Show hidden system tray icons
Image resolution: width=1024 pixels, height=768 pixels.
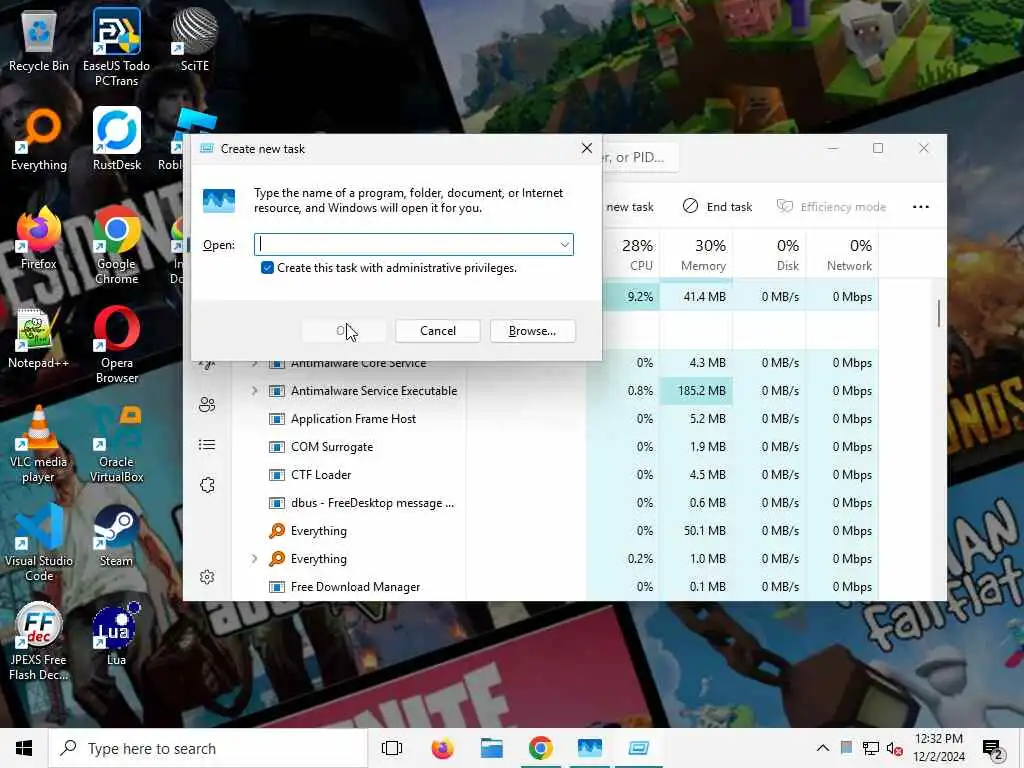[x=823, y=748]
